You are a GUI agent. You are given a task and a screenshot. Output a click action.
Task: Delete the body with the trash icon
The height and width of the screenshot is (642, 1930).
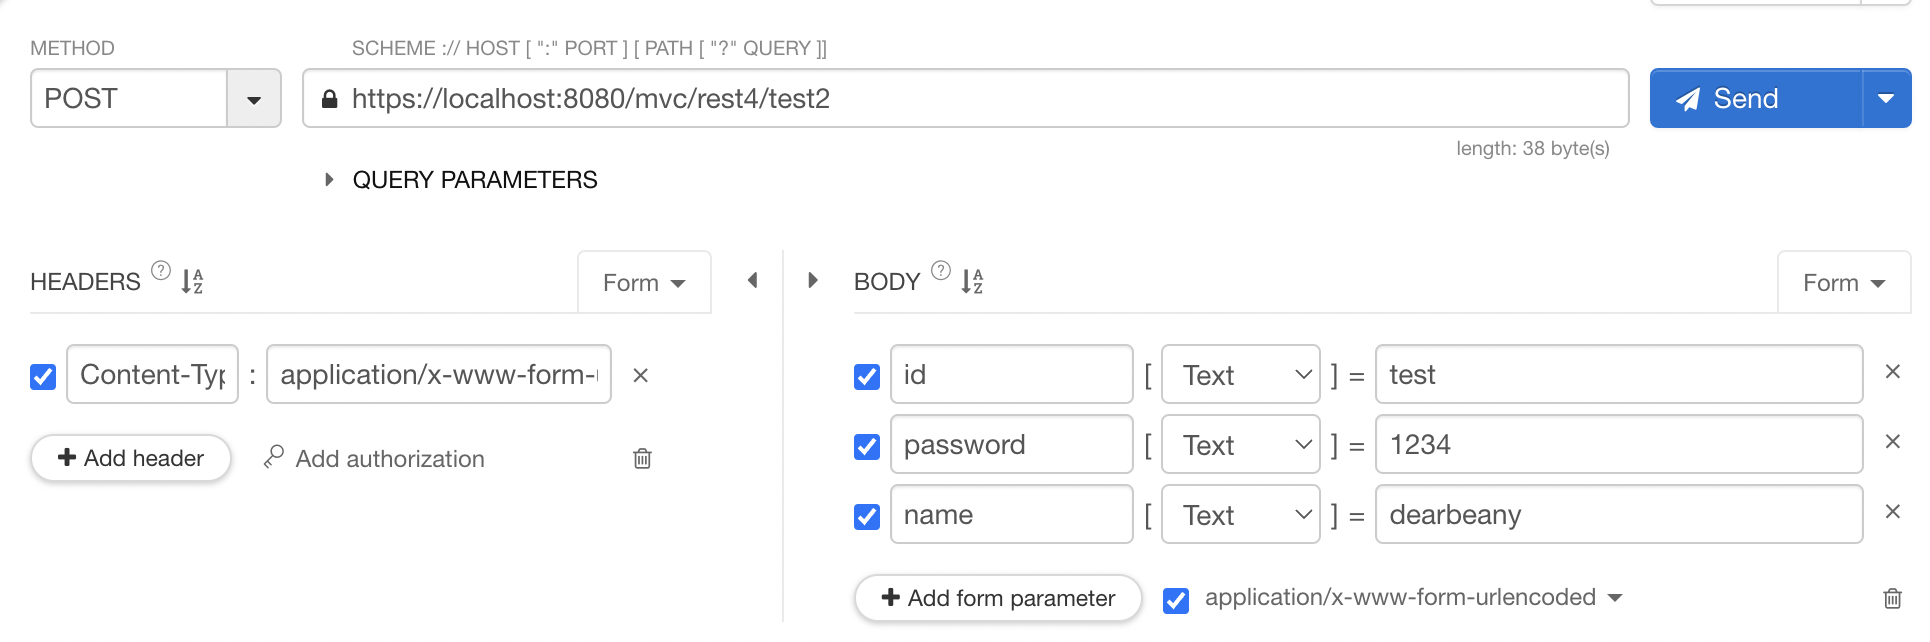tap(1892, 598)
